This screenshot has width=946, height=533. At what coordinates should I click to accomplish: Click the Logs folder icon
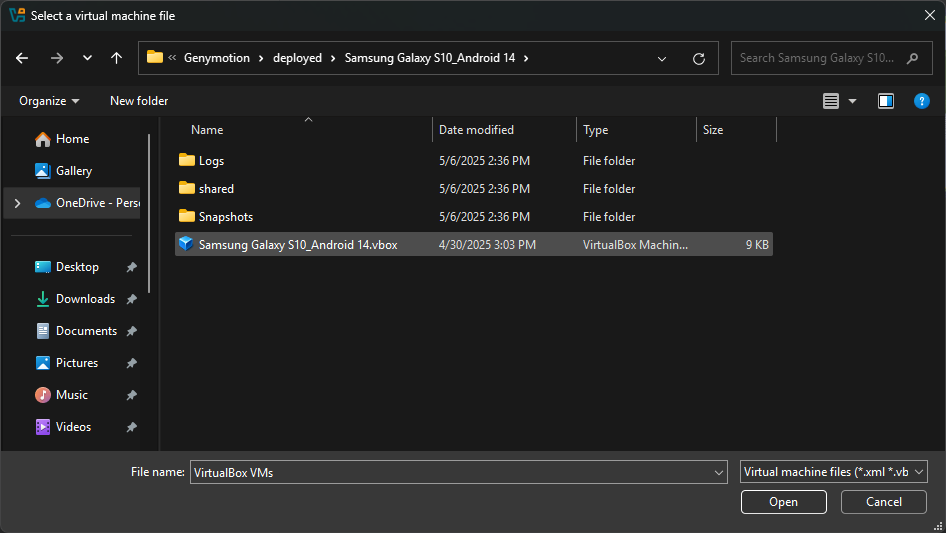click(187, 160)
